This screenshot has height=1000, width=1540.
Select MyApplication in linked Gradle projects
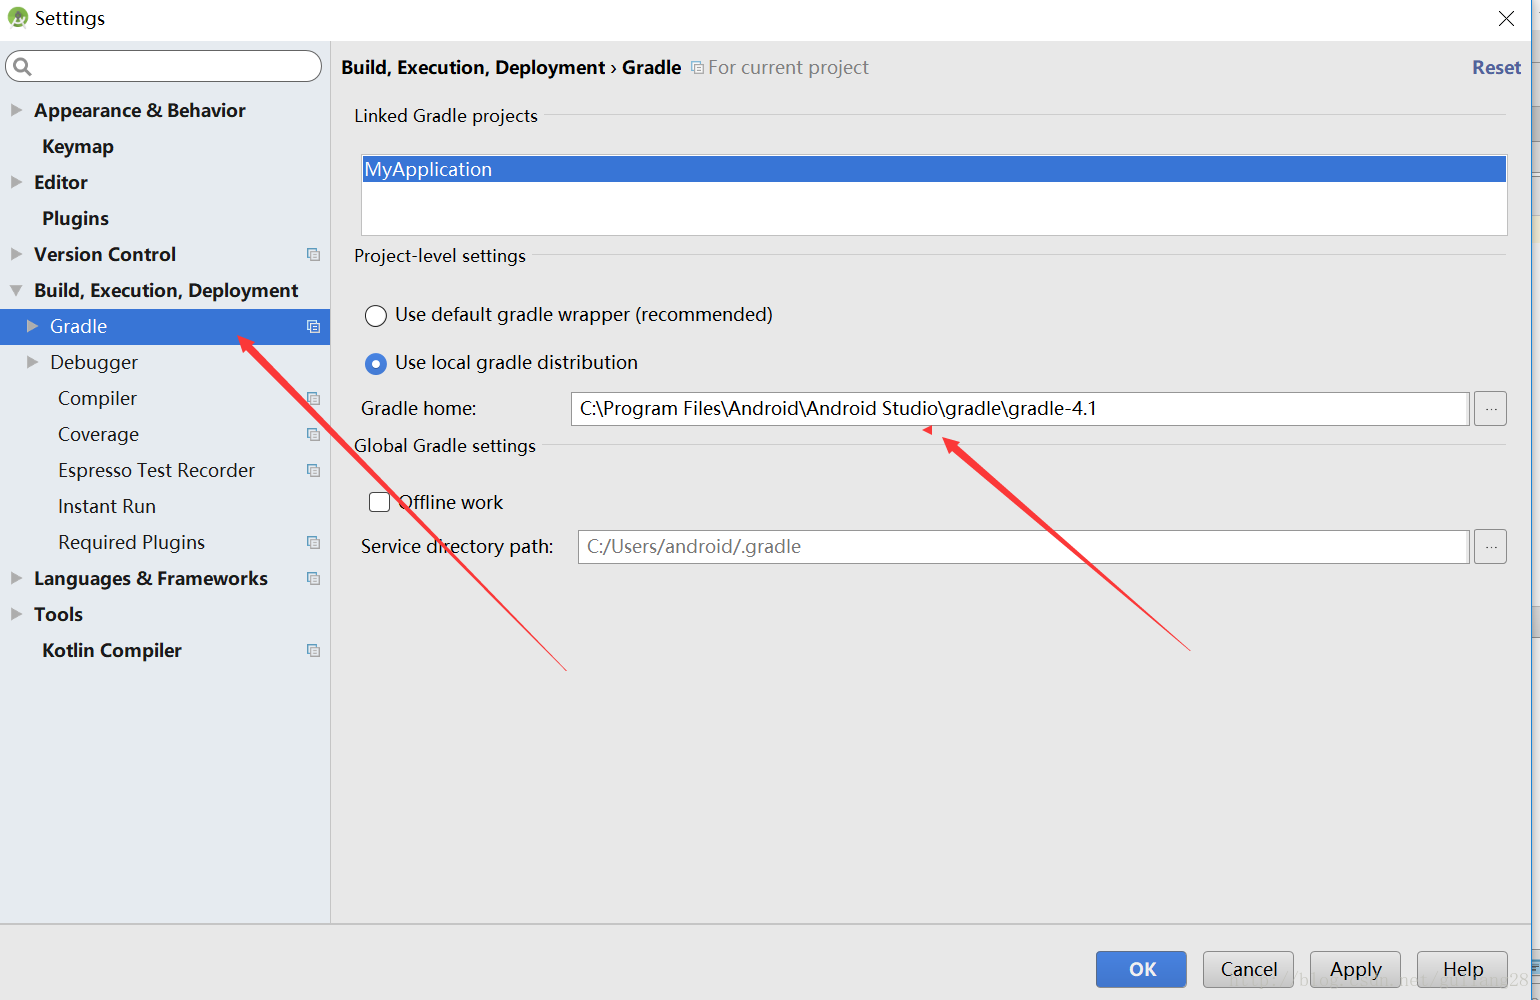pos(934,169)
